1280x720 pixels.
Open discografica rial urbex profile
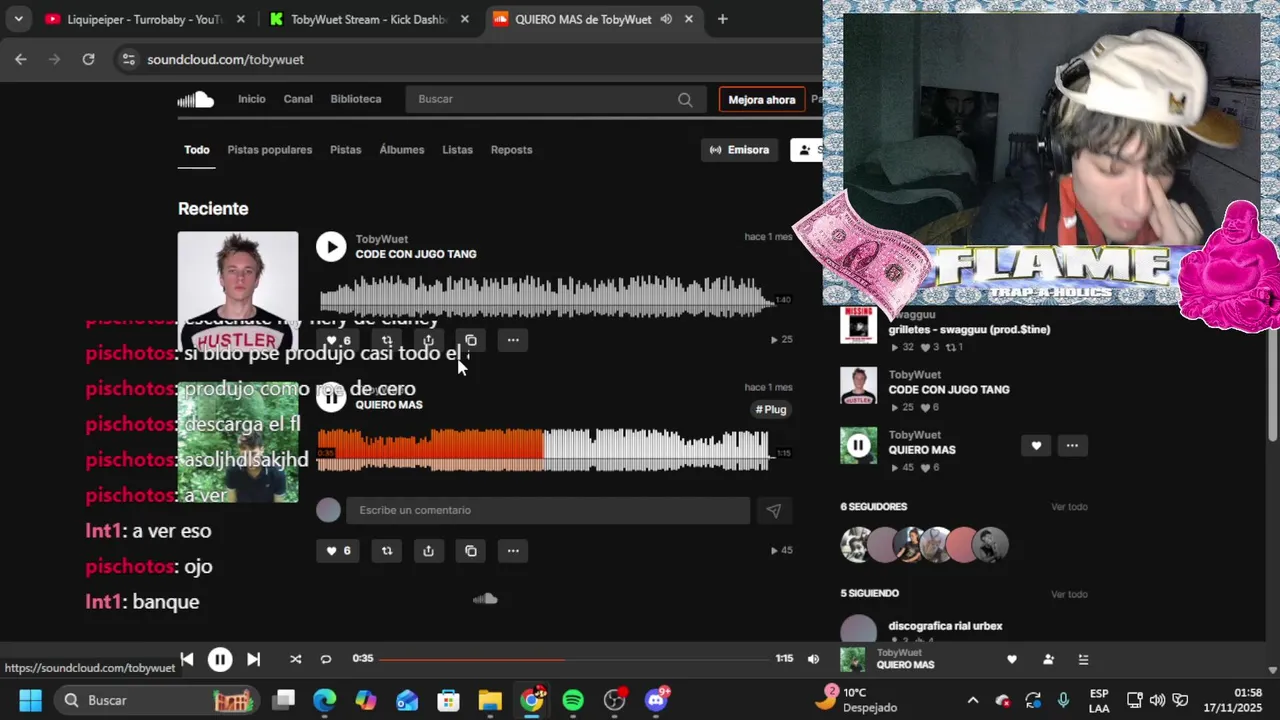tap(946, 626)
